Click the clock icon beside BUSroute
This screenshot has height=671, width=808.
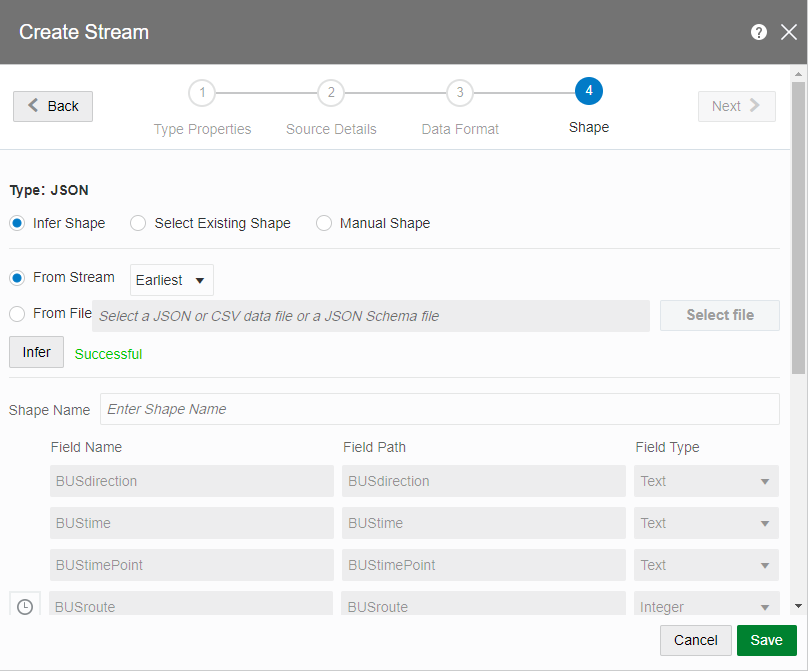pos(25,606)
